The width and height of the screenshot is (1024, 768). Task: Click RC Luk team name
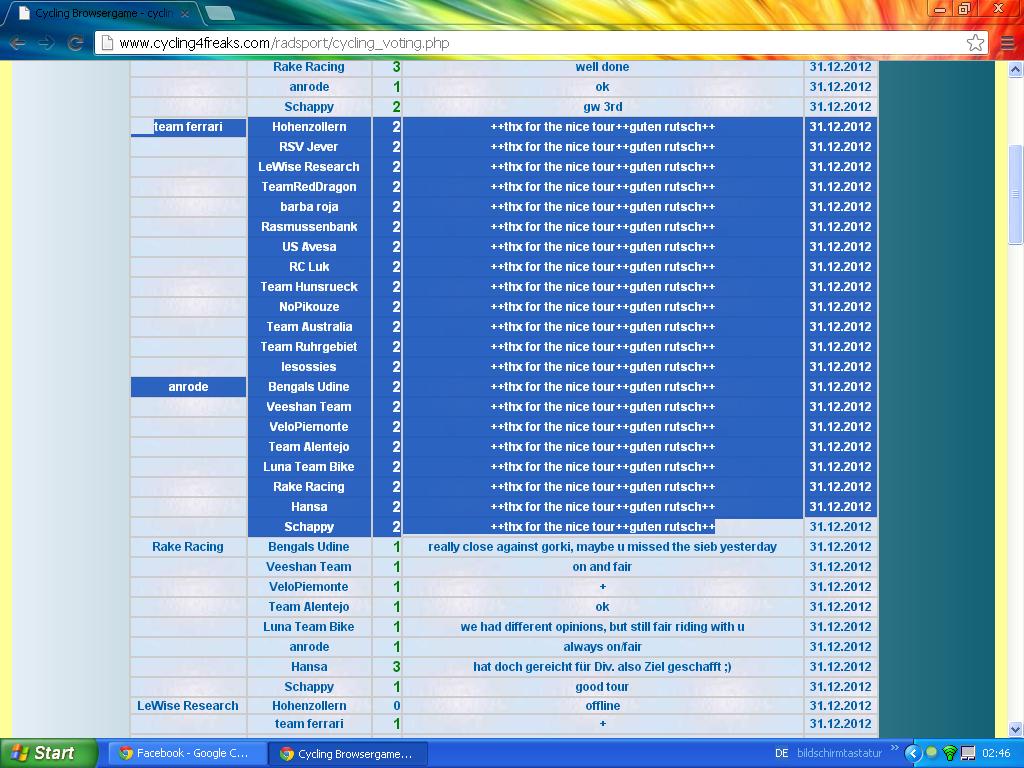point(309,266)
